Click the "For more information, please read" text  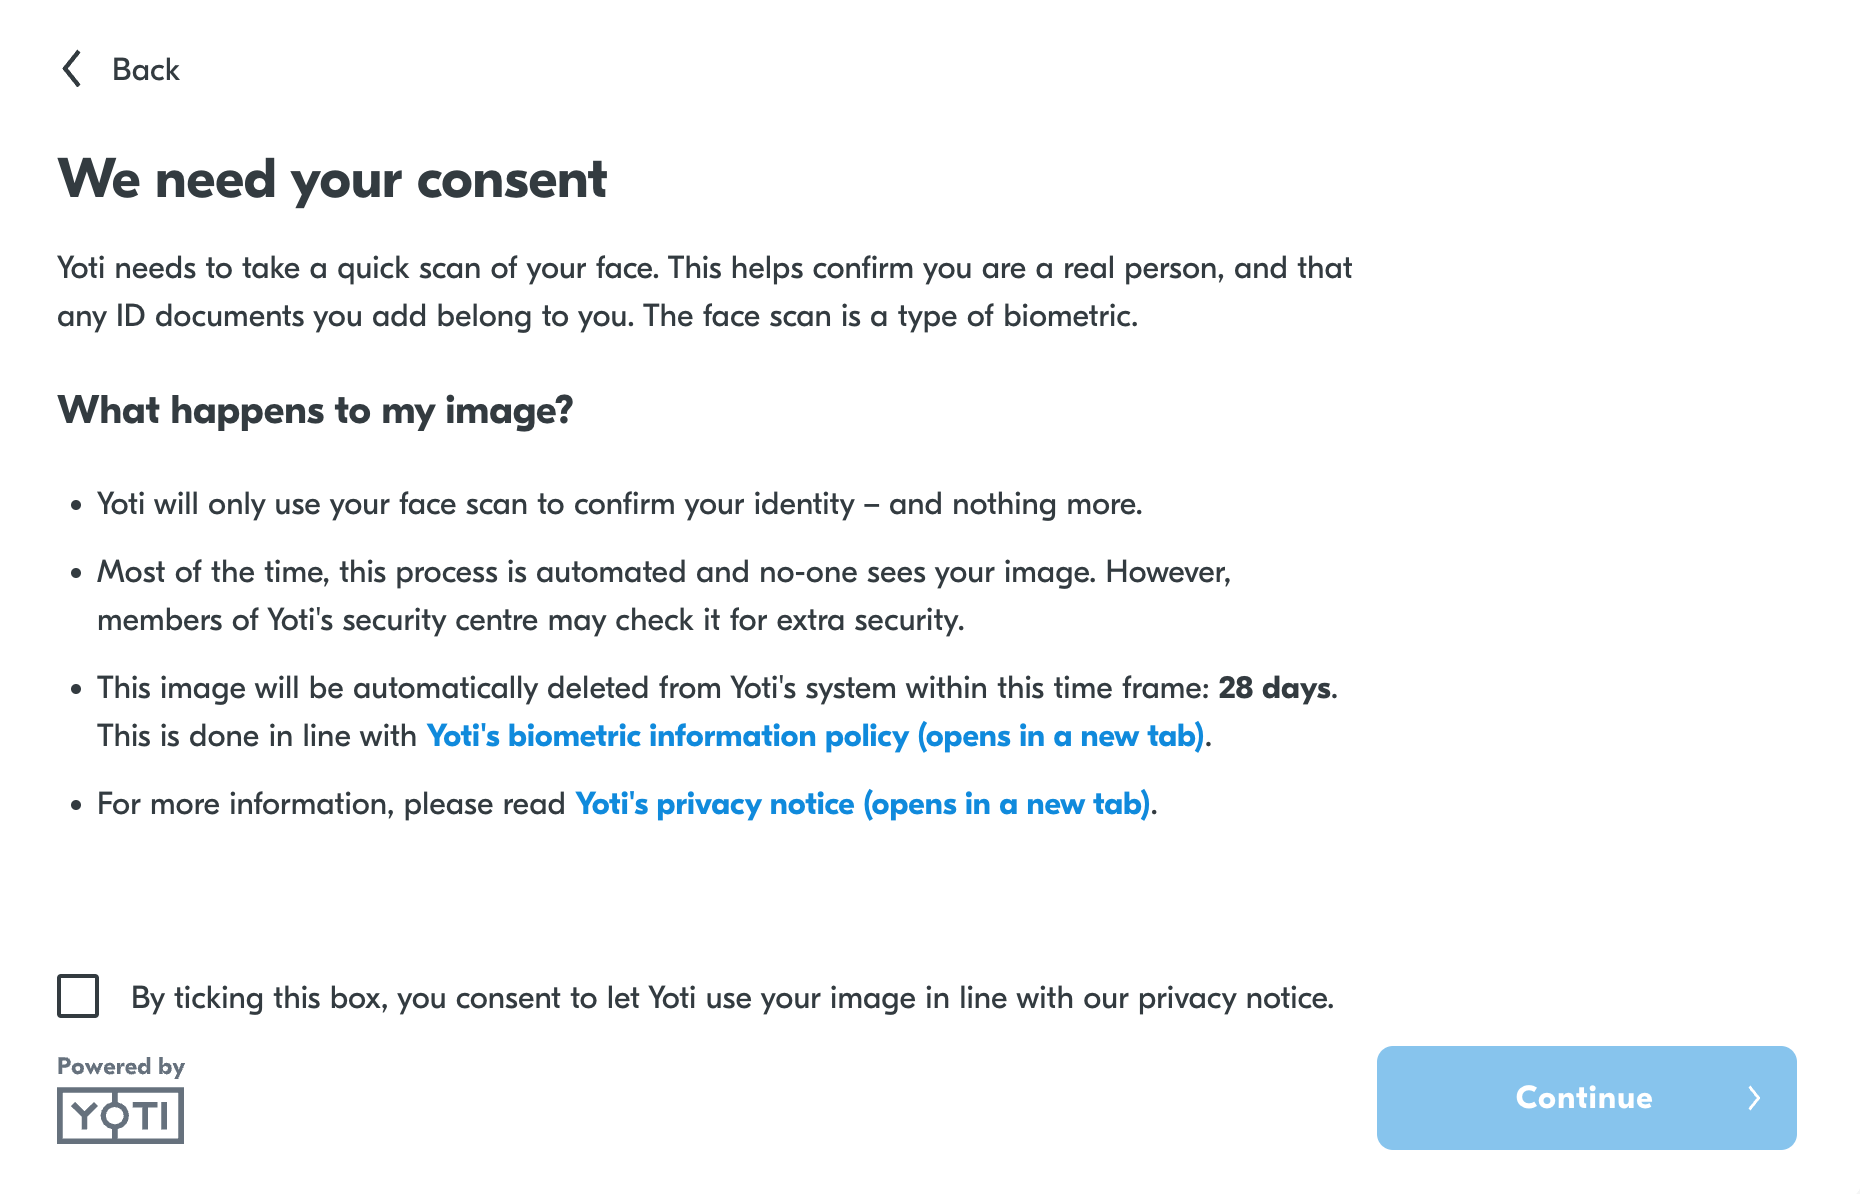pos(331,804)
